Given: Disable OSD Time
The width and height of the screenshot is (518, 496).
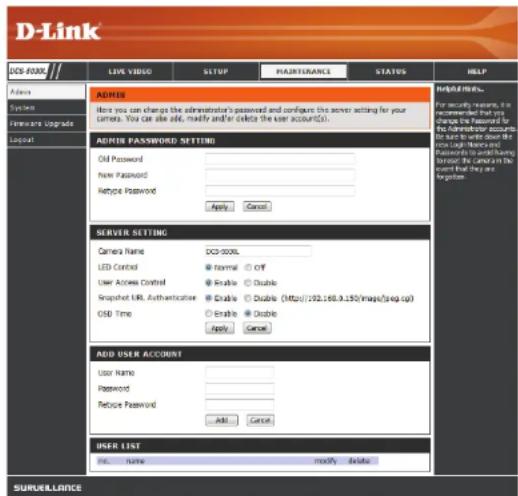Looking at the screenshot, I should (x=248, y=314).
